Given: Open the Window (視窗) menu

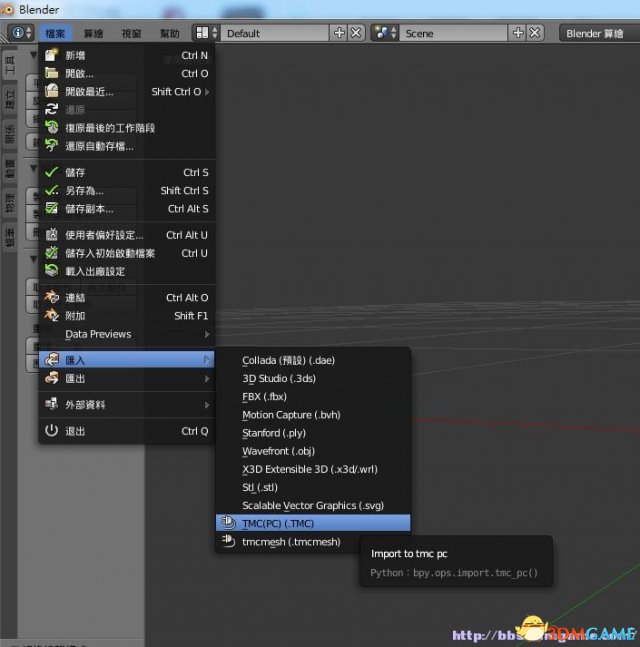Looking at the screenshot, I should [x=132, y=33].
